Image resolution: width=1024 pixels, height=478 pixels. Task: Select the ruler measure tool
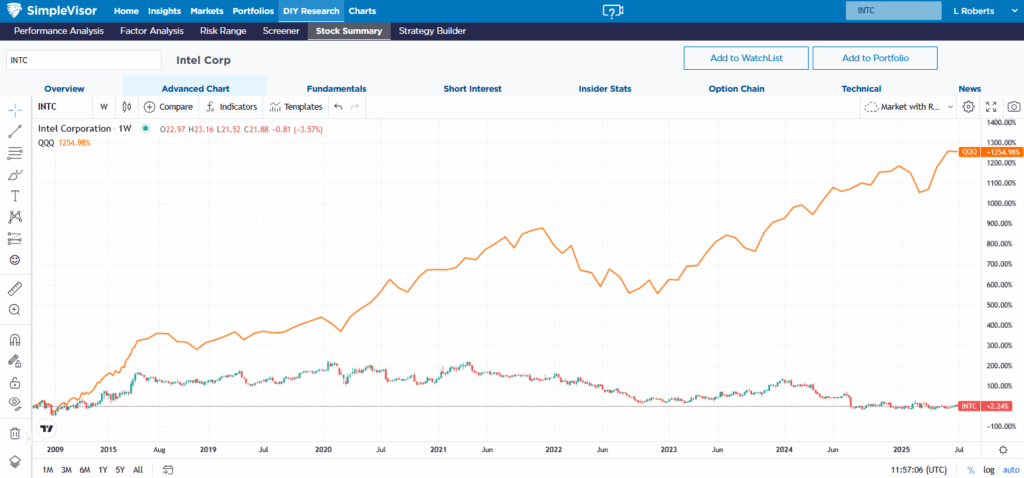(x=15, y=287)
